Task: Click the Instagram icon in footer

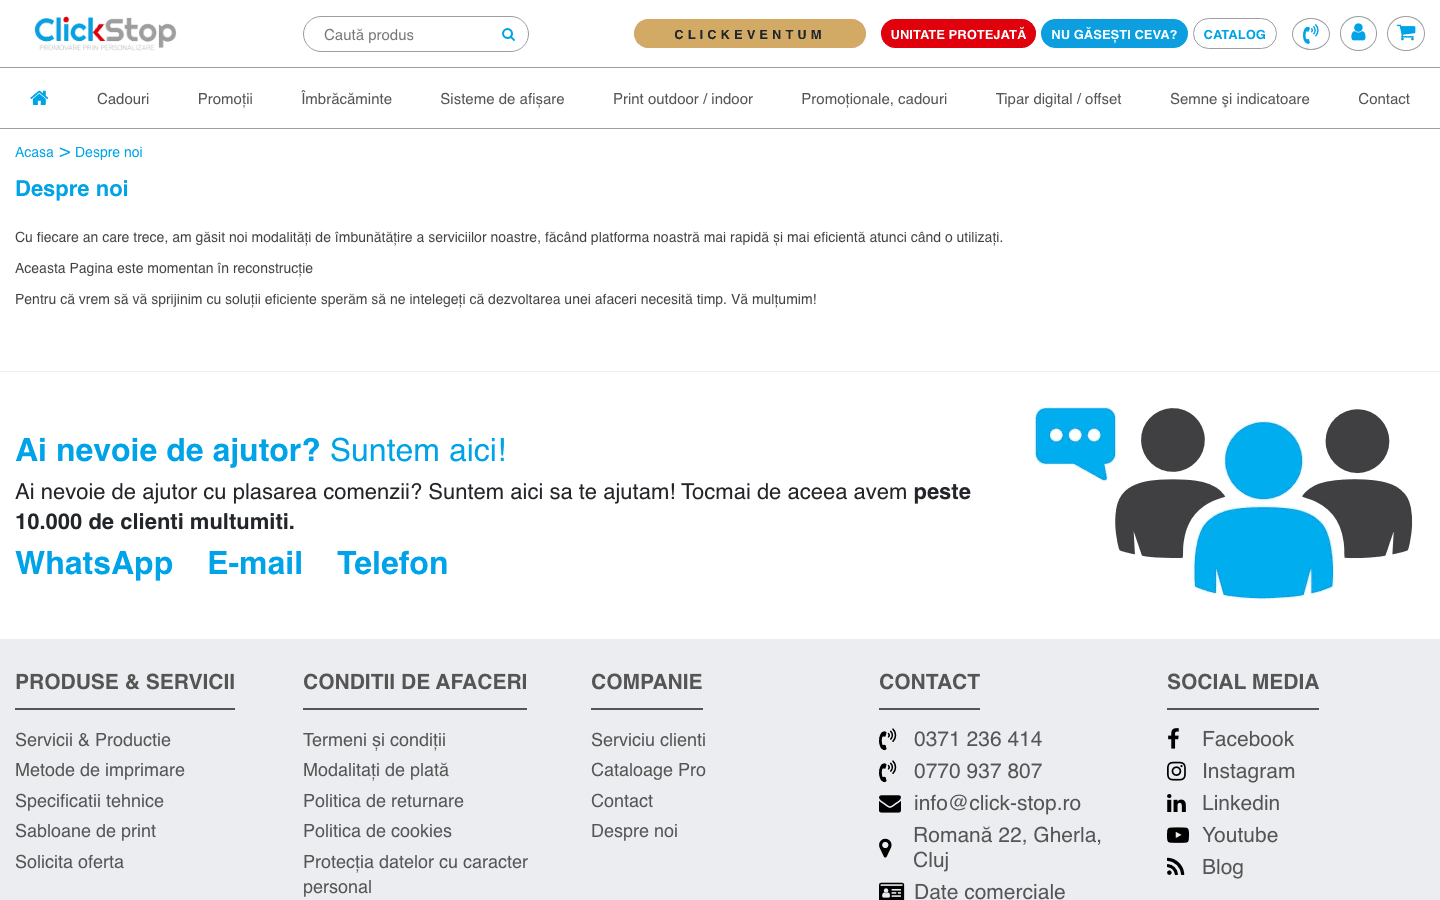Action: 1177,771
